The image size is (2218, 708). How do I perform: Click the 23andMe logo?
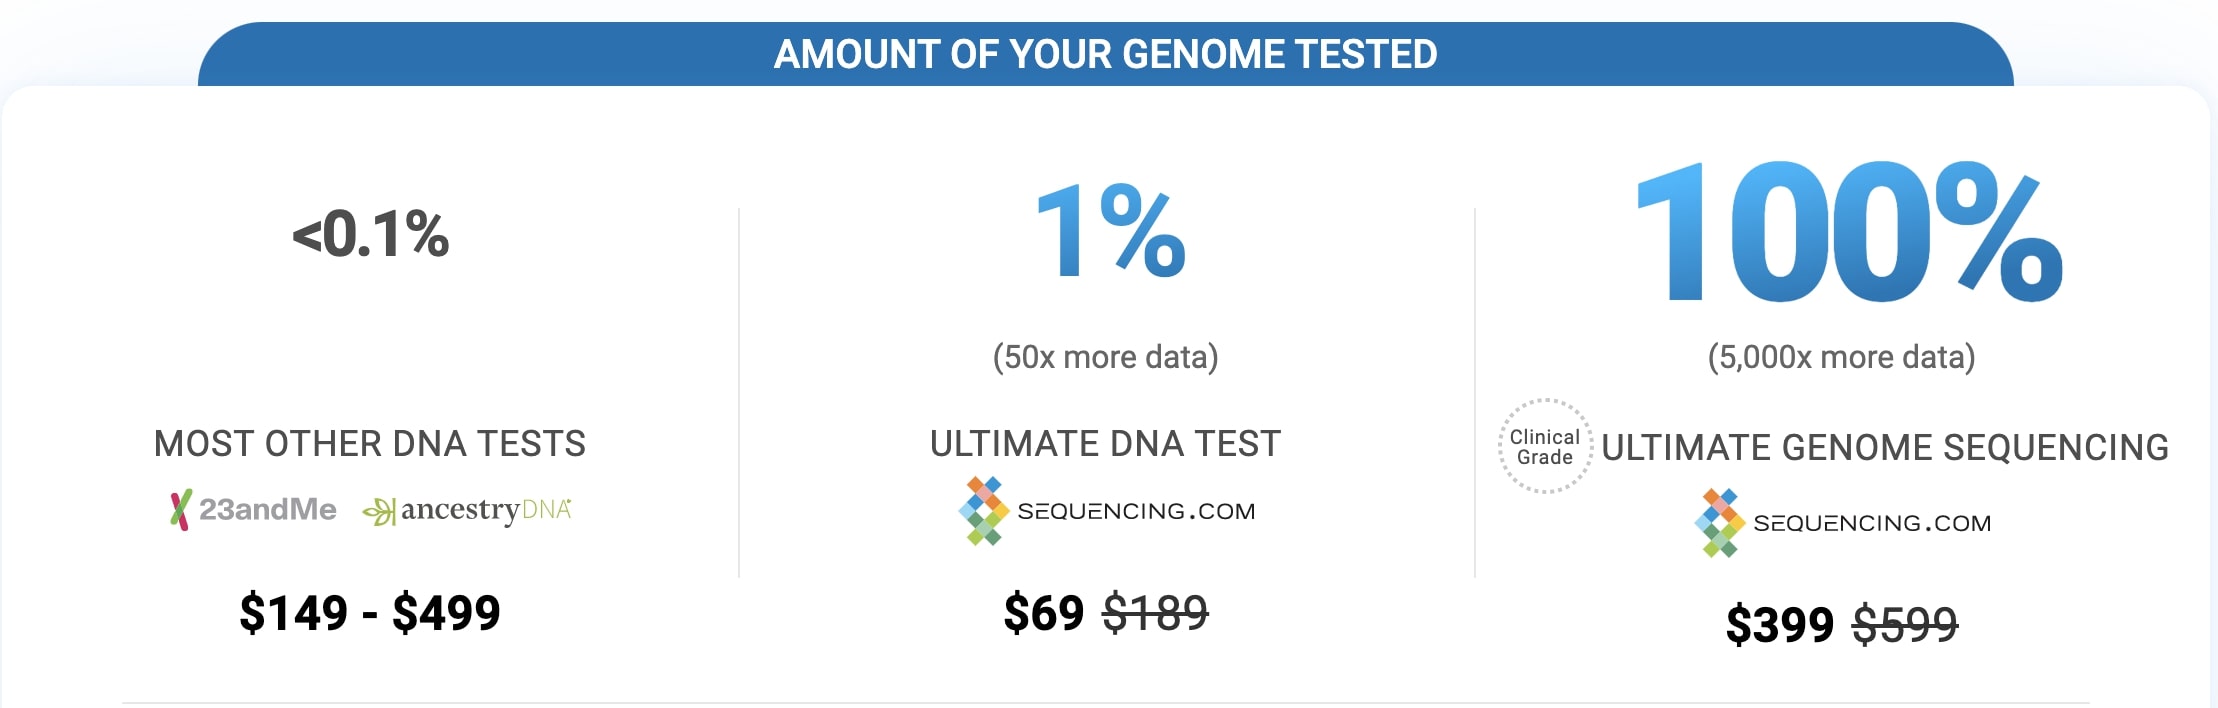(x=254, y=510)
